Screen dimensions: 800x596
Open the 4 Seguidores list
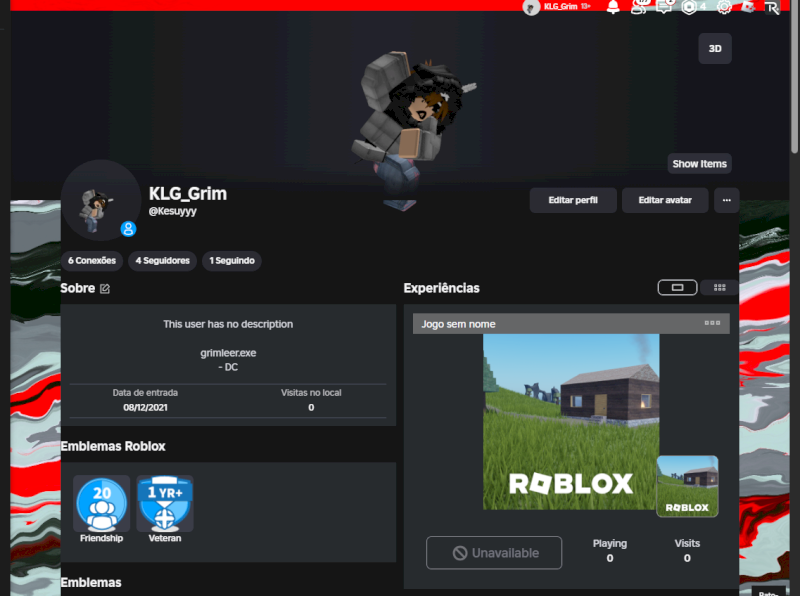pos(162,261)
